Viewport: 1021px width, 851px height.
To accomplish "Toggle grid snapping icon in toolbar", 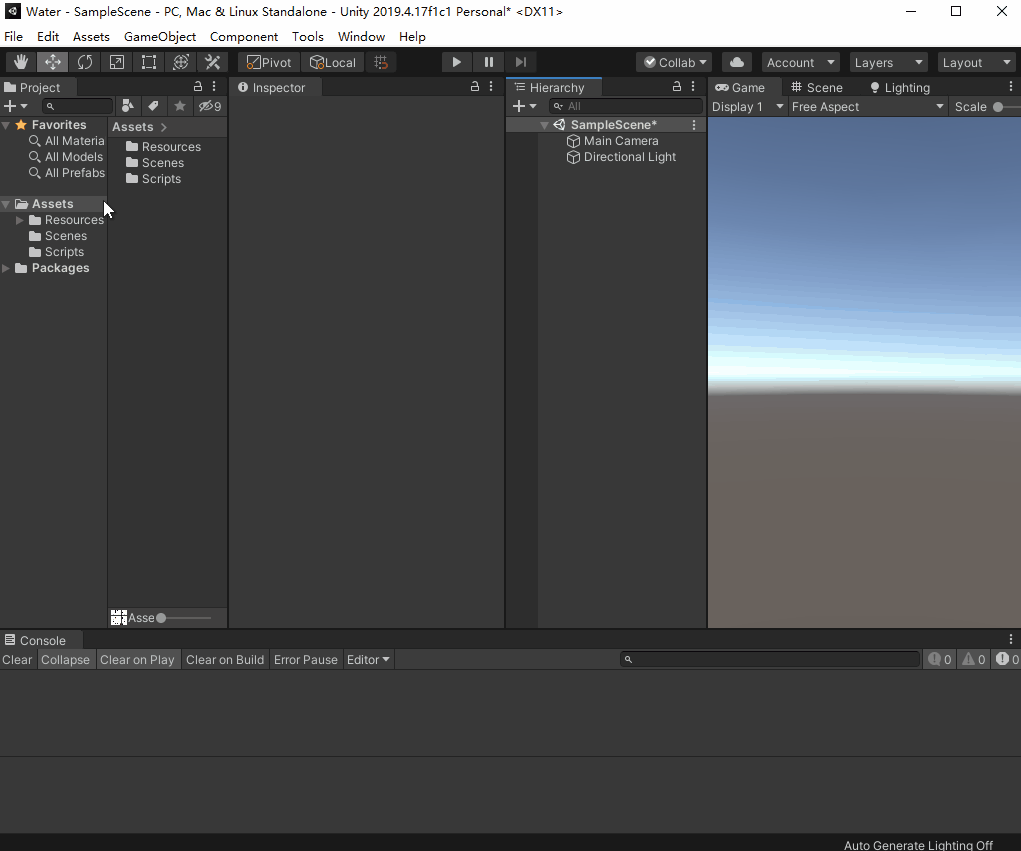I will pyautogui.click(x=381, y=62).
